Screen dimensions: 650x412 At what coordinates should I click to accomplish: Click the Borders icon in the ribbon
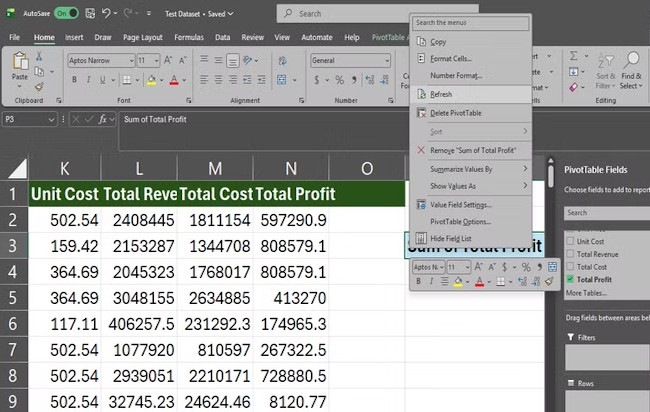click(x=127, y=80)
